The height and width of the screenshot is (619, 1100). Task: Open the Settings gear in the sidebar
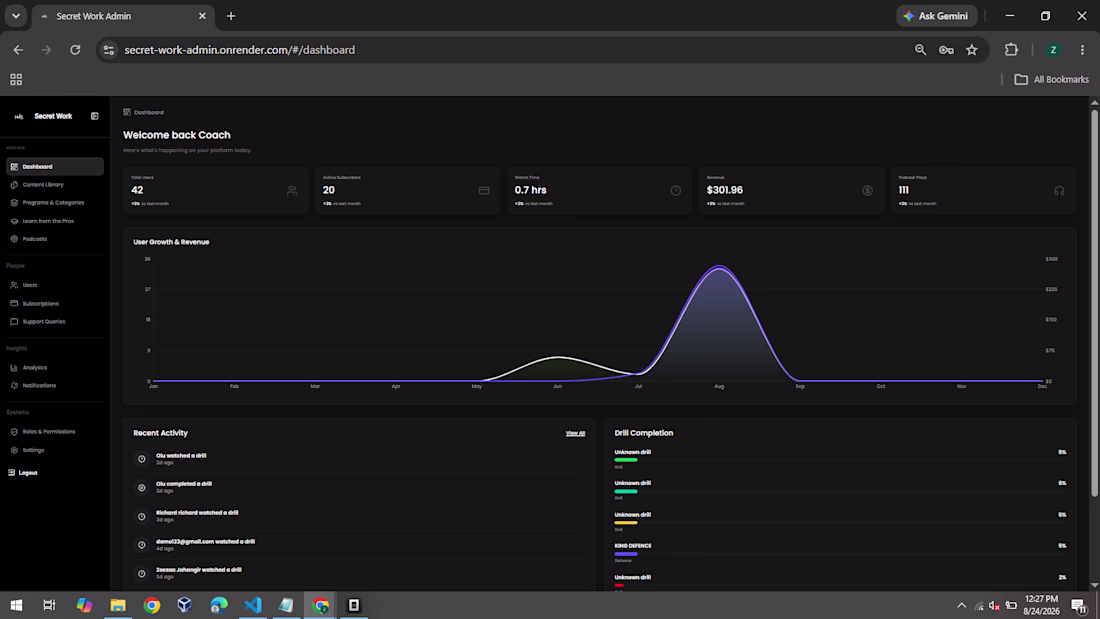(14, 451)
